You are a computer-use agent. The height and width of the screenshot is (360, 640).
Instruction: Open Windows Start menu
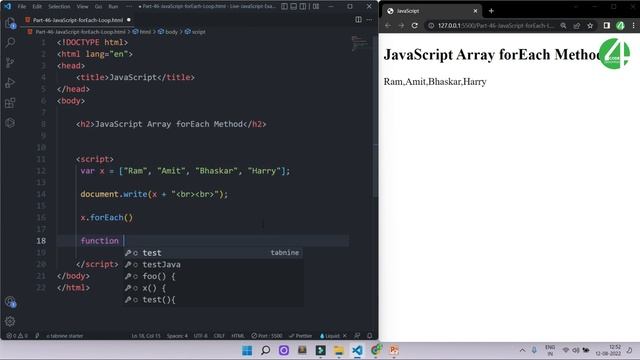[x=247, y=350]
